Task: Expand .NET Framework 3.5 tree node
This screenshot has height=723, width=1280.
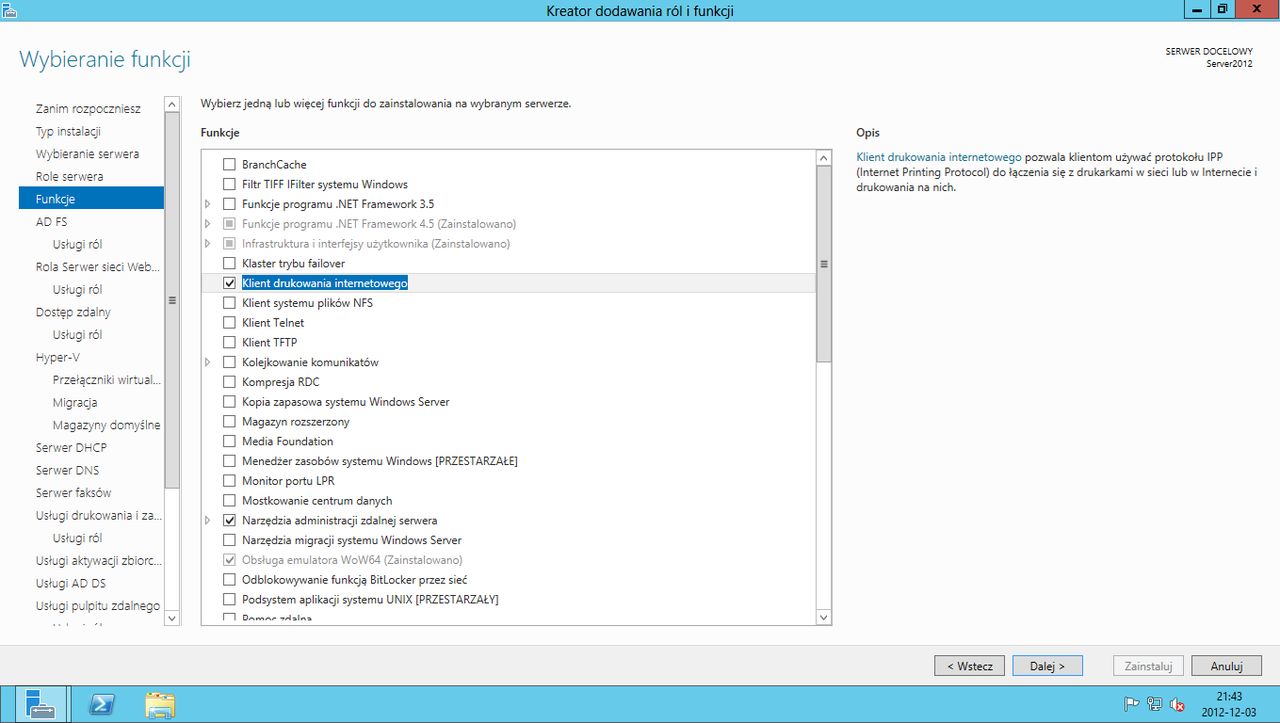Action: pos(208,204)
